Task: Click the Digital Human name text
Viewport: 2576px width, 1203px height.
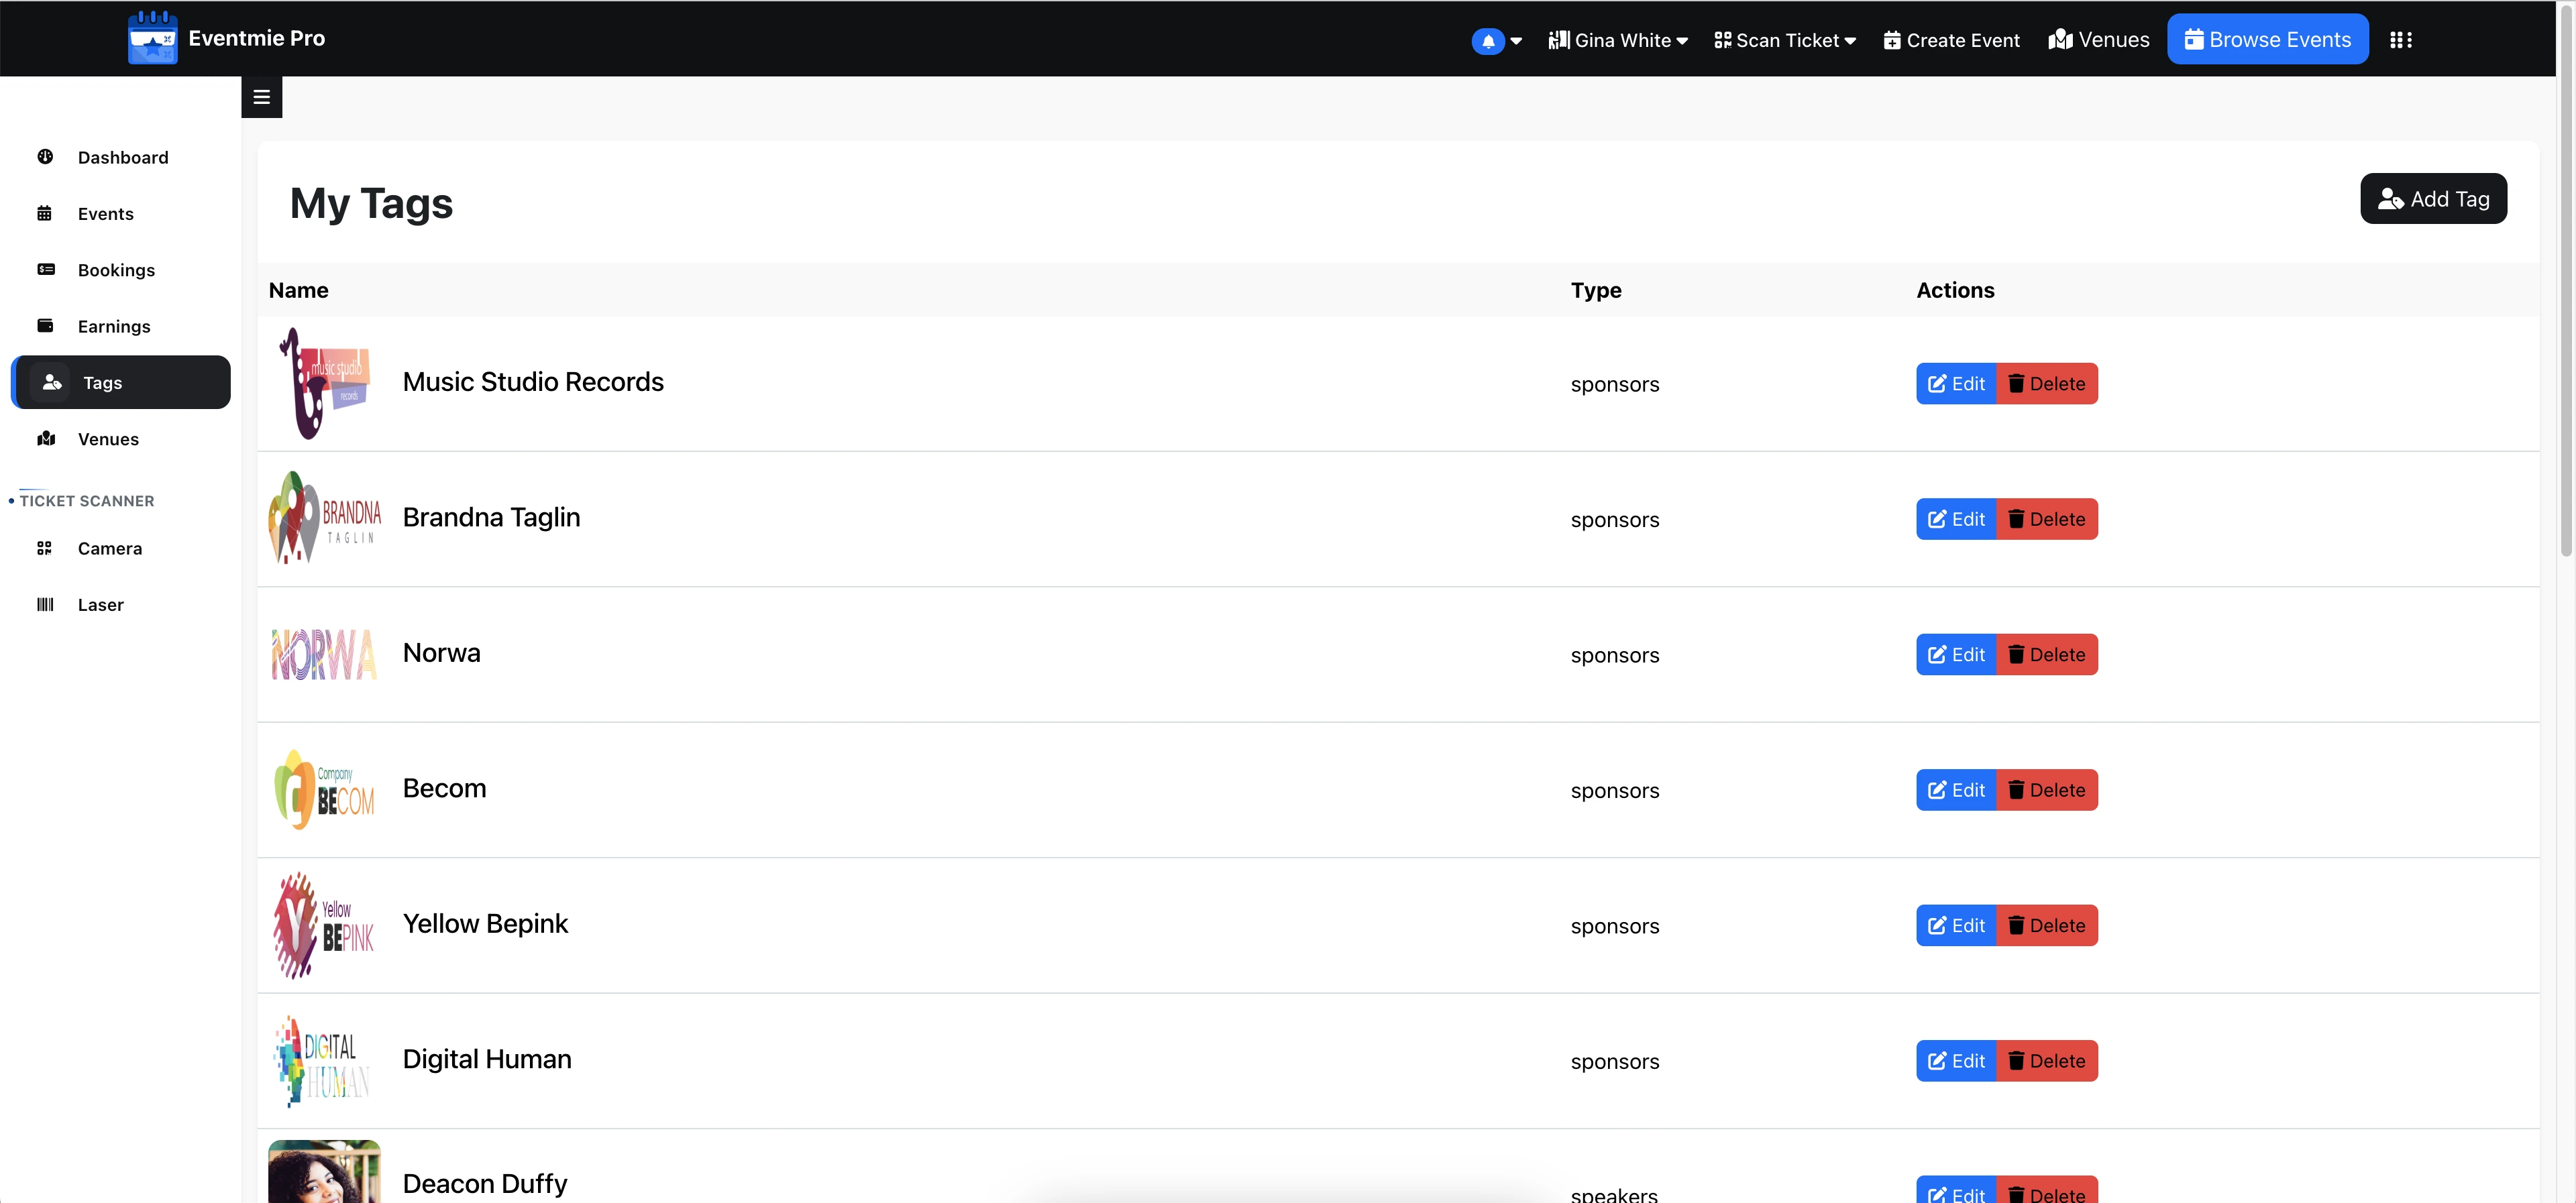Action: [x=487, y=1059]
